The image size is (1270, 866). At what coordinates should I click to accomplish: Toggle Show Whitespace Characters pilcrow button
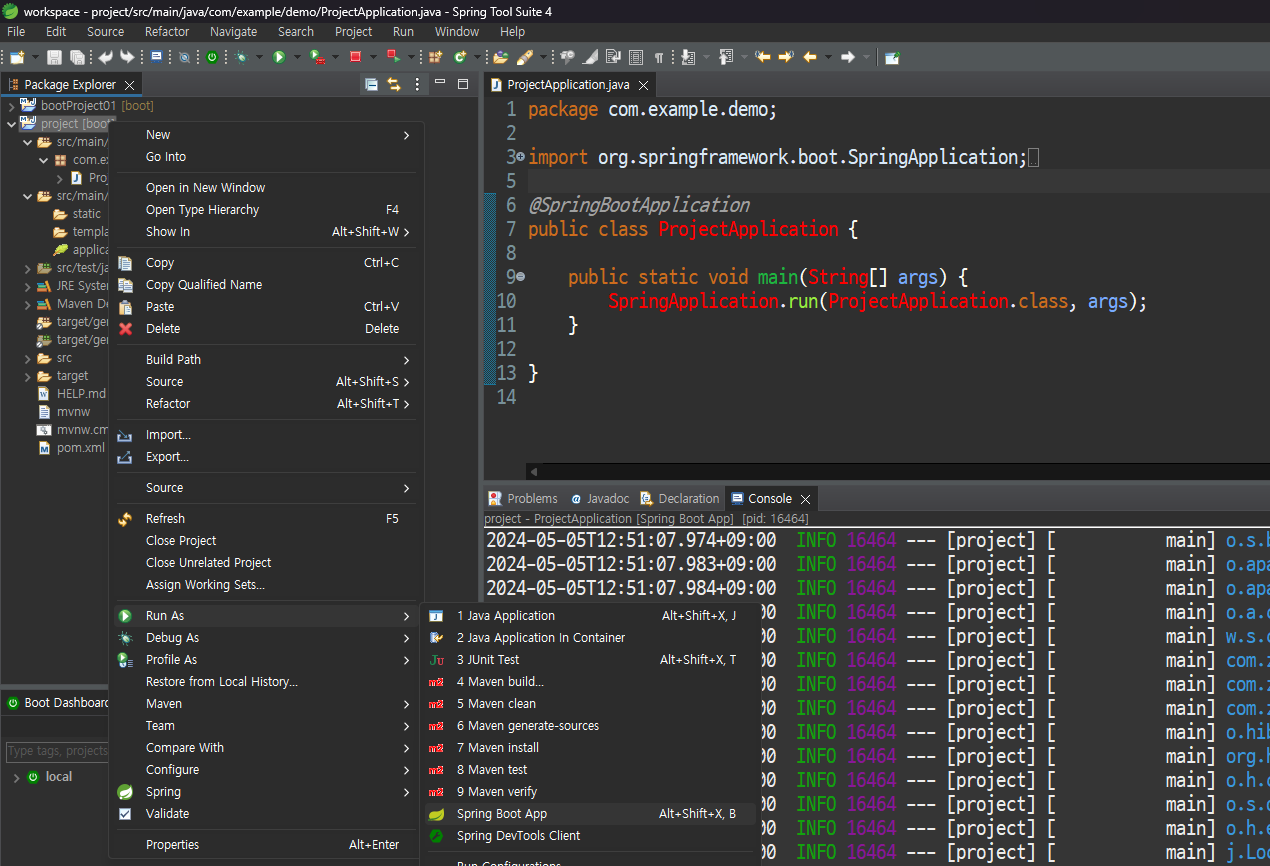[659, 58]
